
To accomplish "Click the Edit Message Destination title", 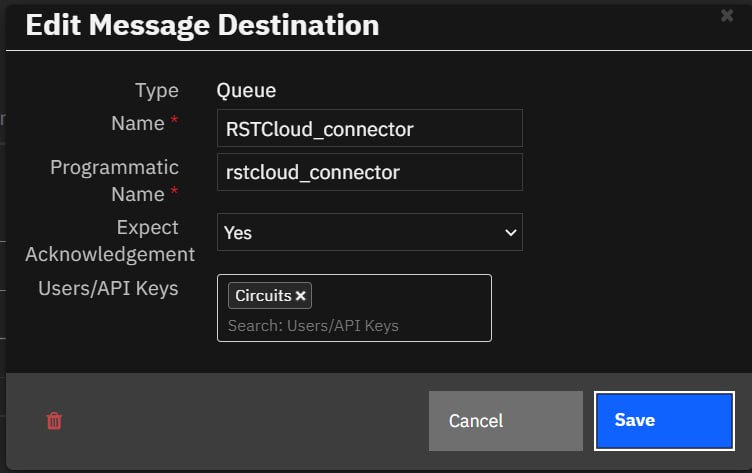I will click(x=202, y=26).
